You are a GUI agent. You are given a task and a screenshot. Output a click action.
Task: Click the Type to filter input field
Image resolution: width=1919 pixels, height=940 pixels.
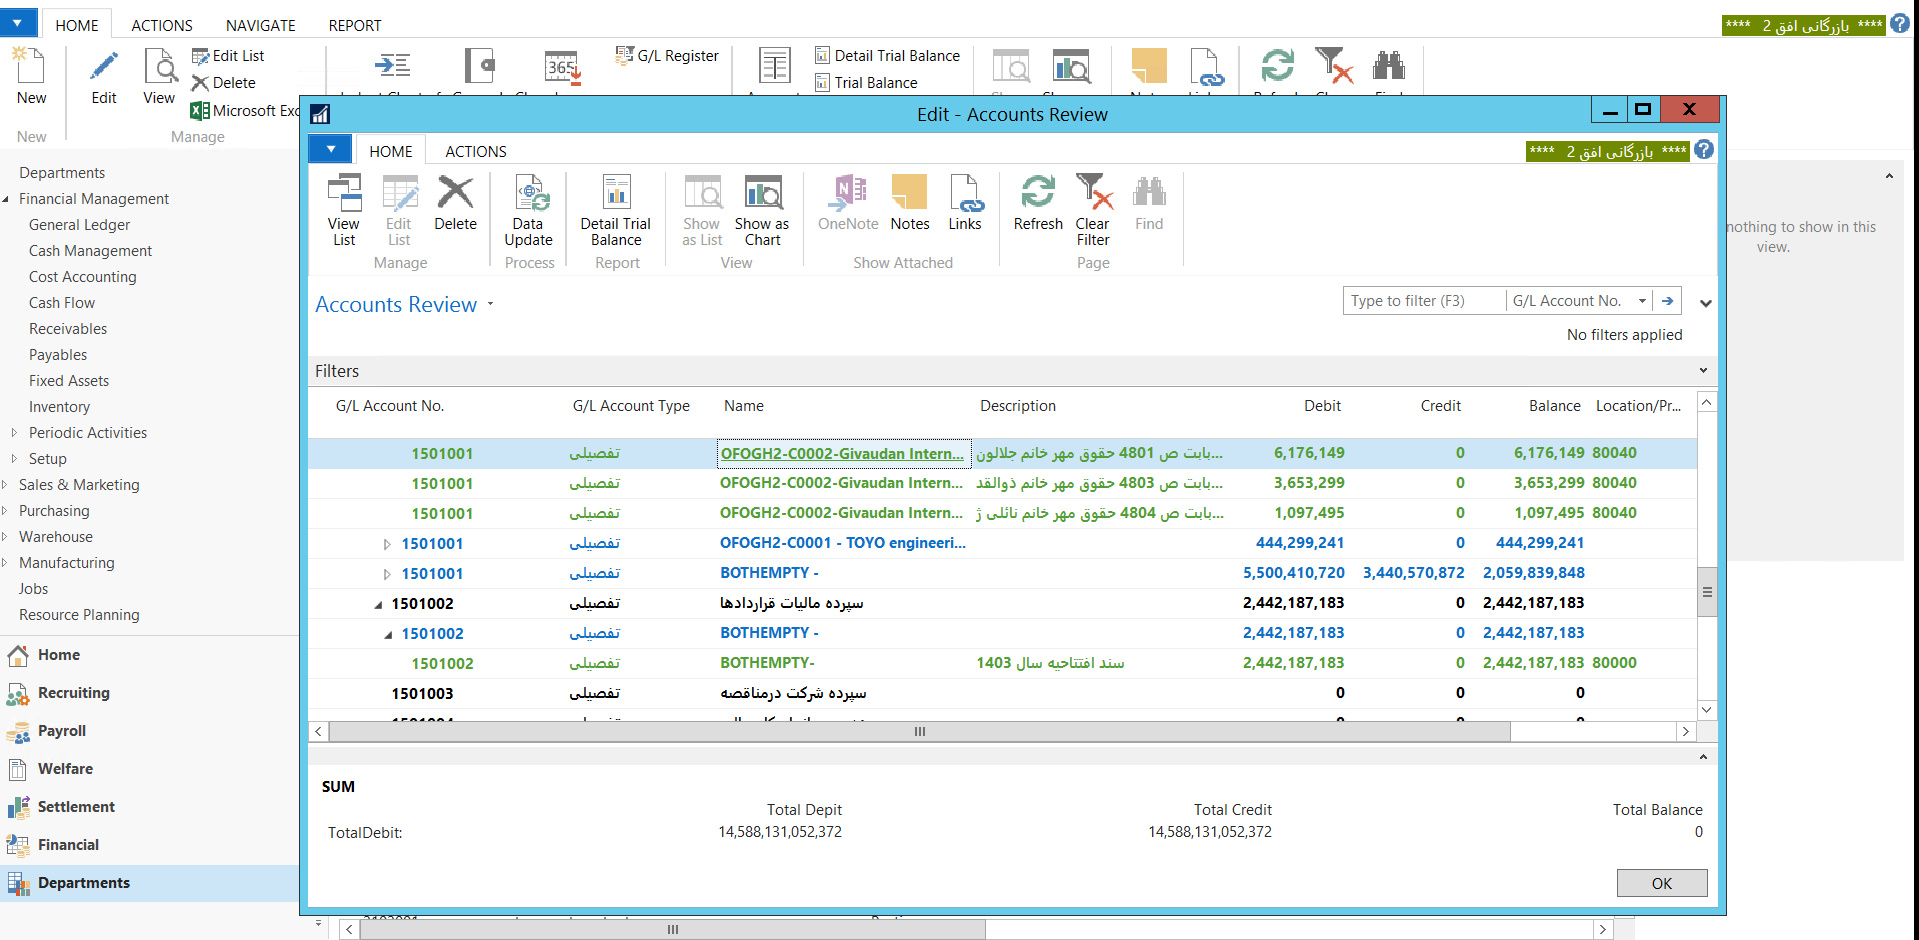point(1424,301)
